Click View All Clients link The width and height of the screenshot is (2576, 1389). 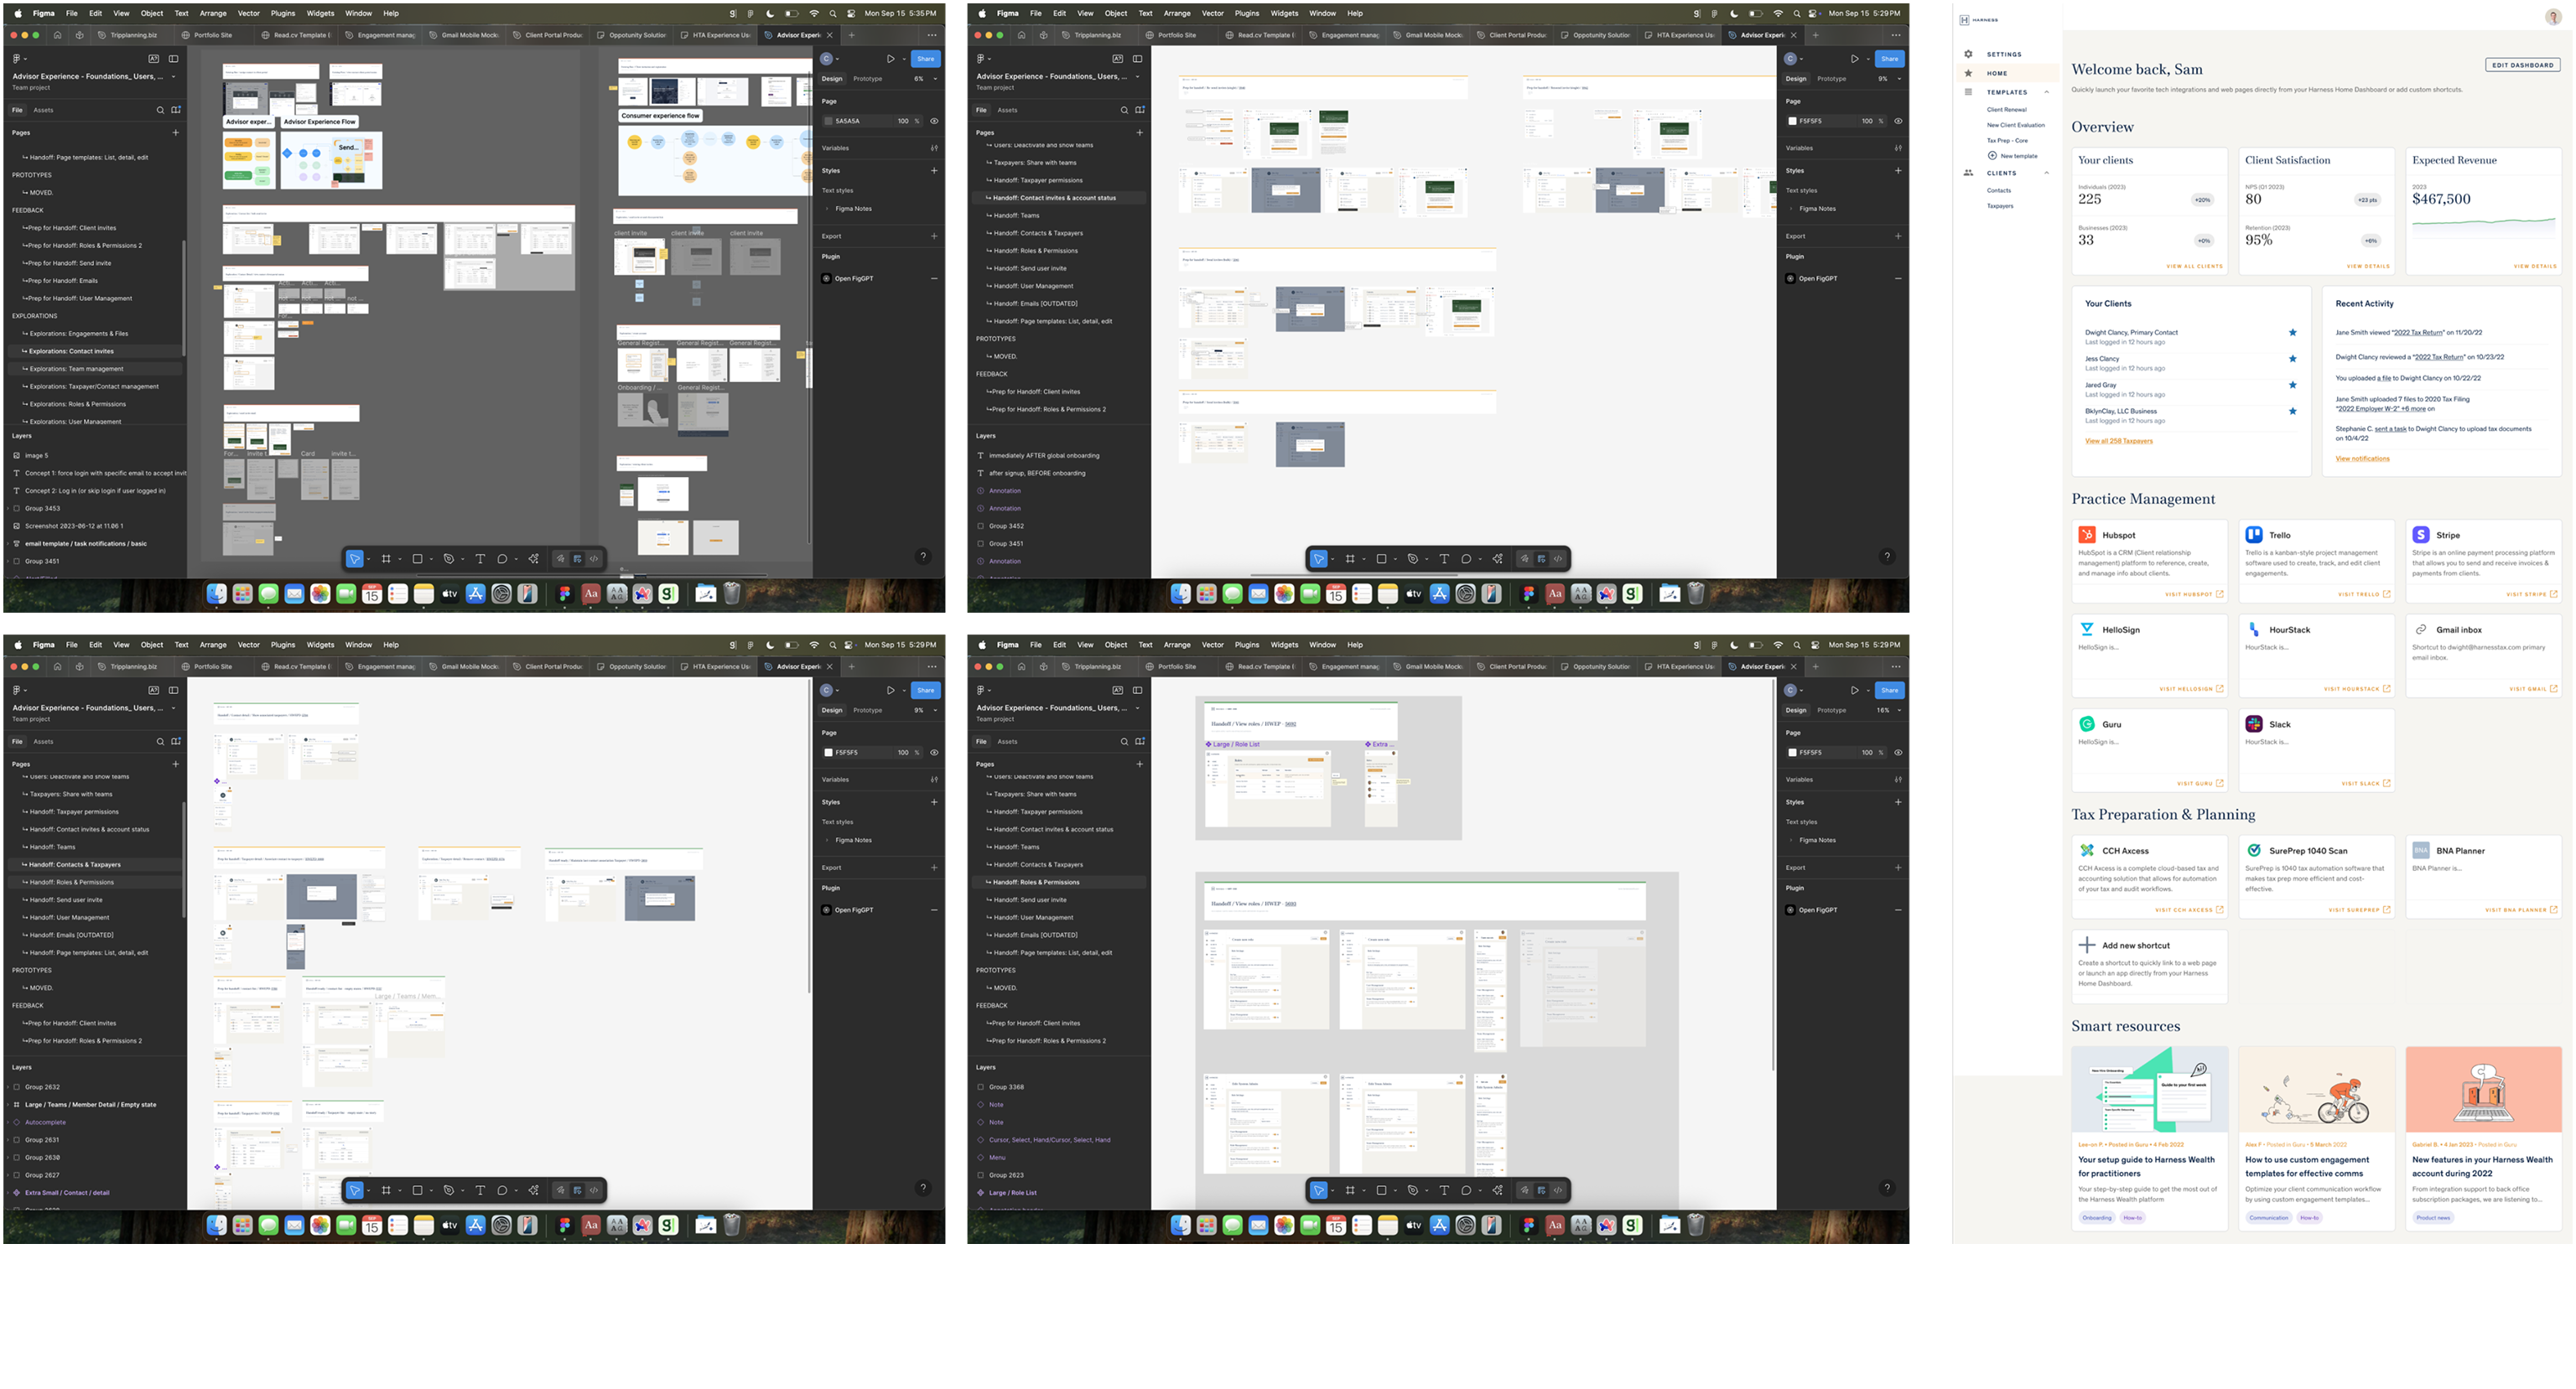coord(2194,266)
